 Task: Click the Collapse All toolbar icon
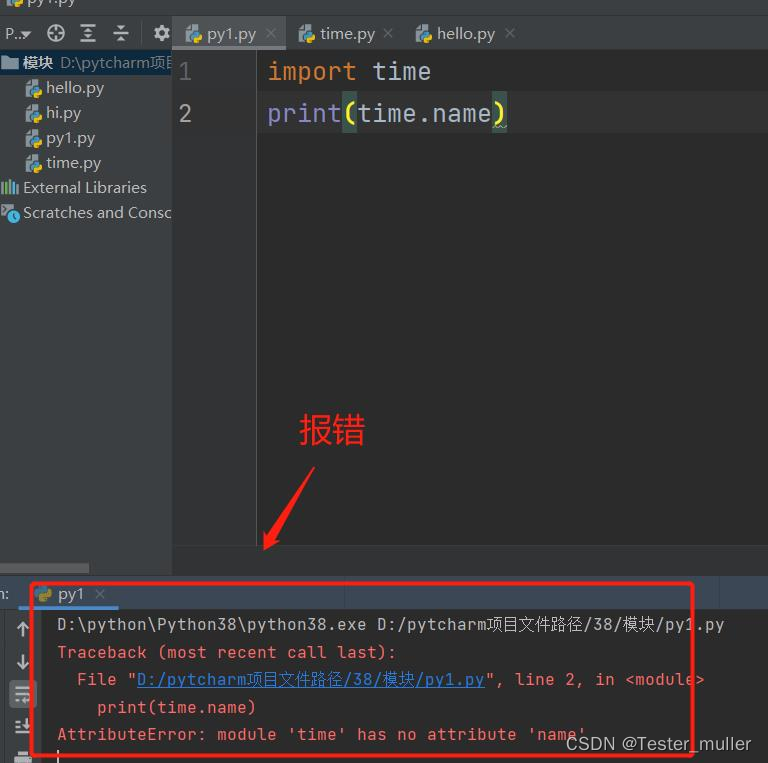[120, 33]
